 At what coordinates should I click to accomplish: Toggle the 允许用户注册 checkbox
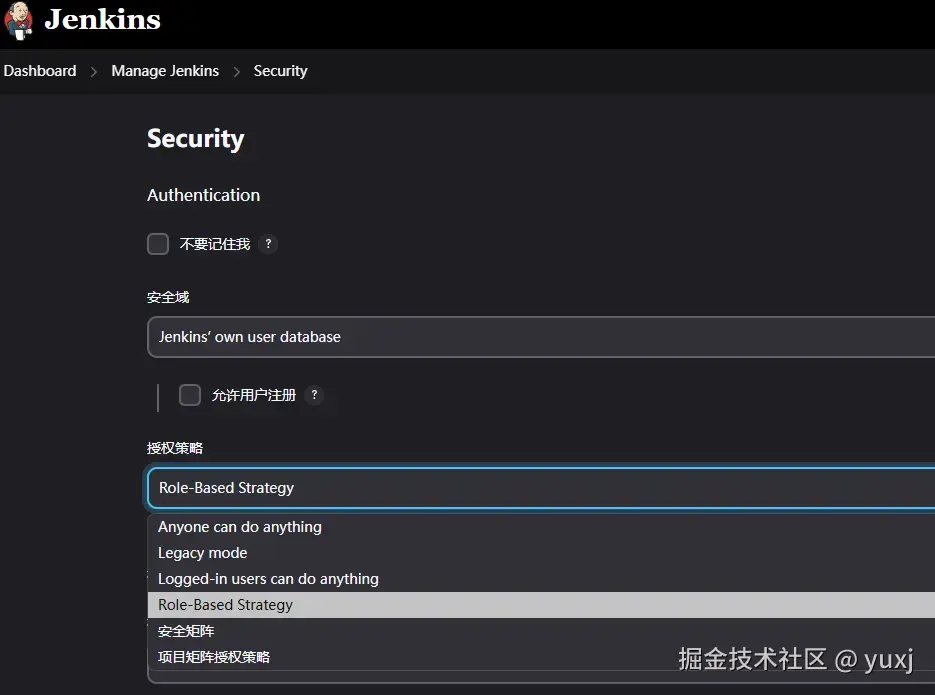click(190, 395)
